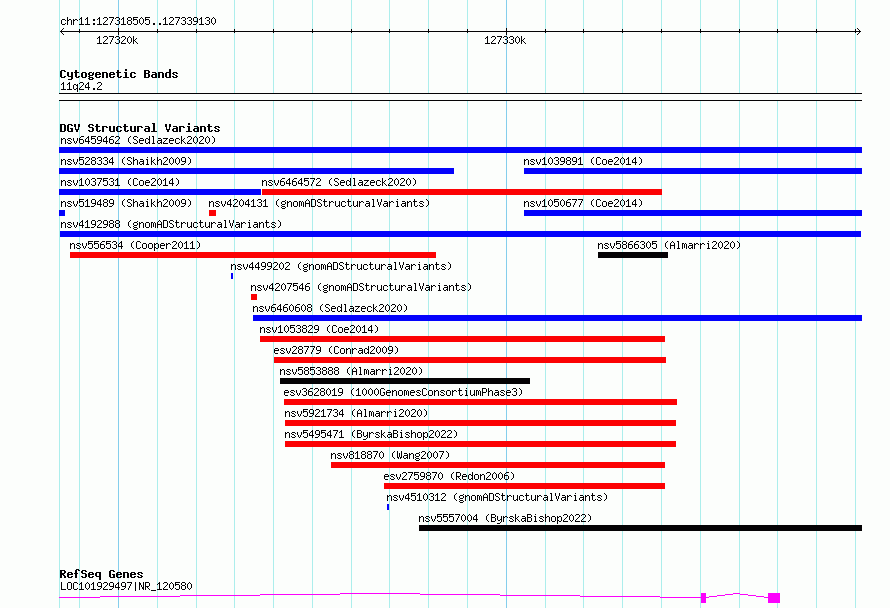Open the esv28779 (Conrad2009) label
This screenshot has height=608, width=890.
click(336, 350)
